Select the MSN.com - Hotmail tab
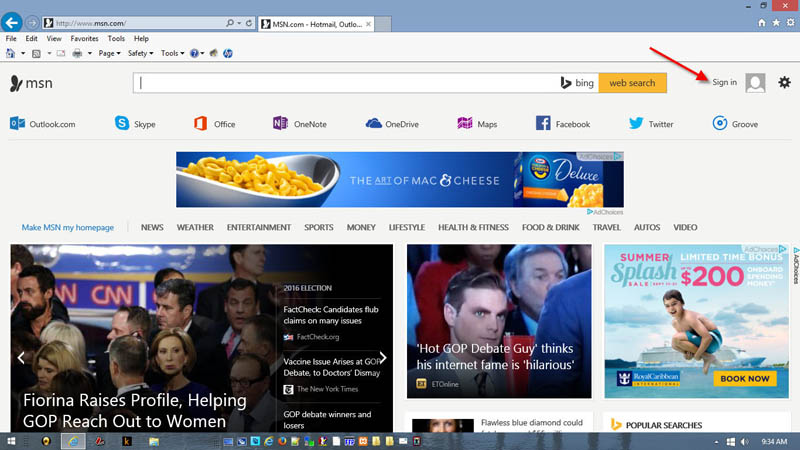The height and width of the screenshot is (450, 800). (316, 24)
